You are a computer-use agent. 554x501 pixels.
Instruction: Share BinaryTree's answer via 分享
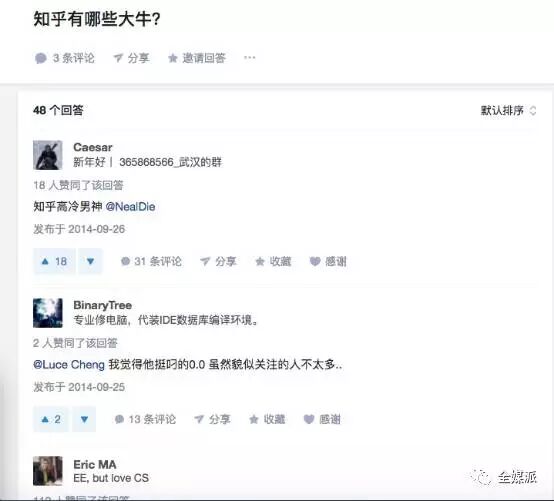click(x=212, y=419)
